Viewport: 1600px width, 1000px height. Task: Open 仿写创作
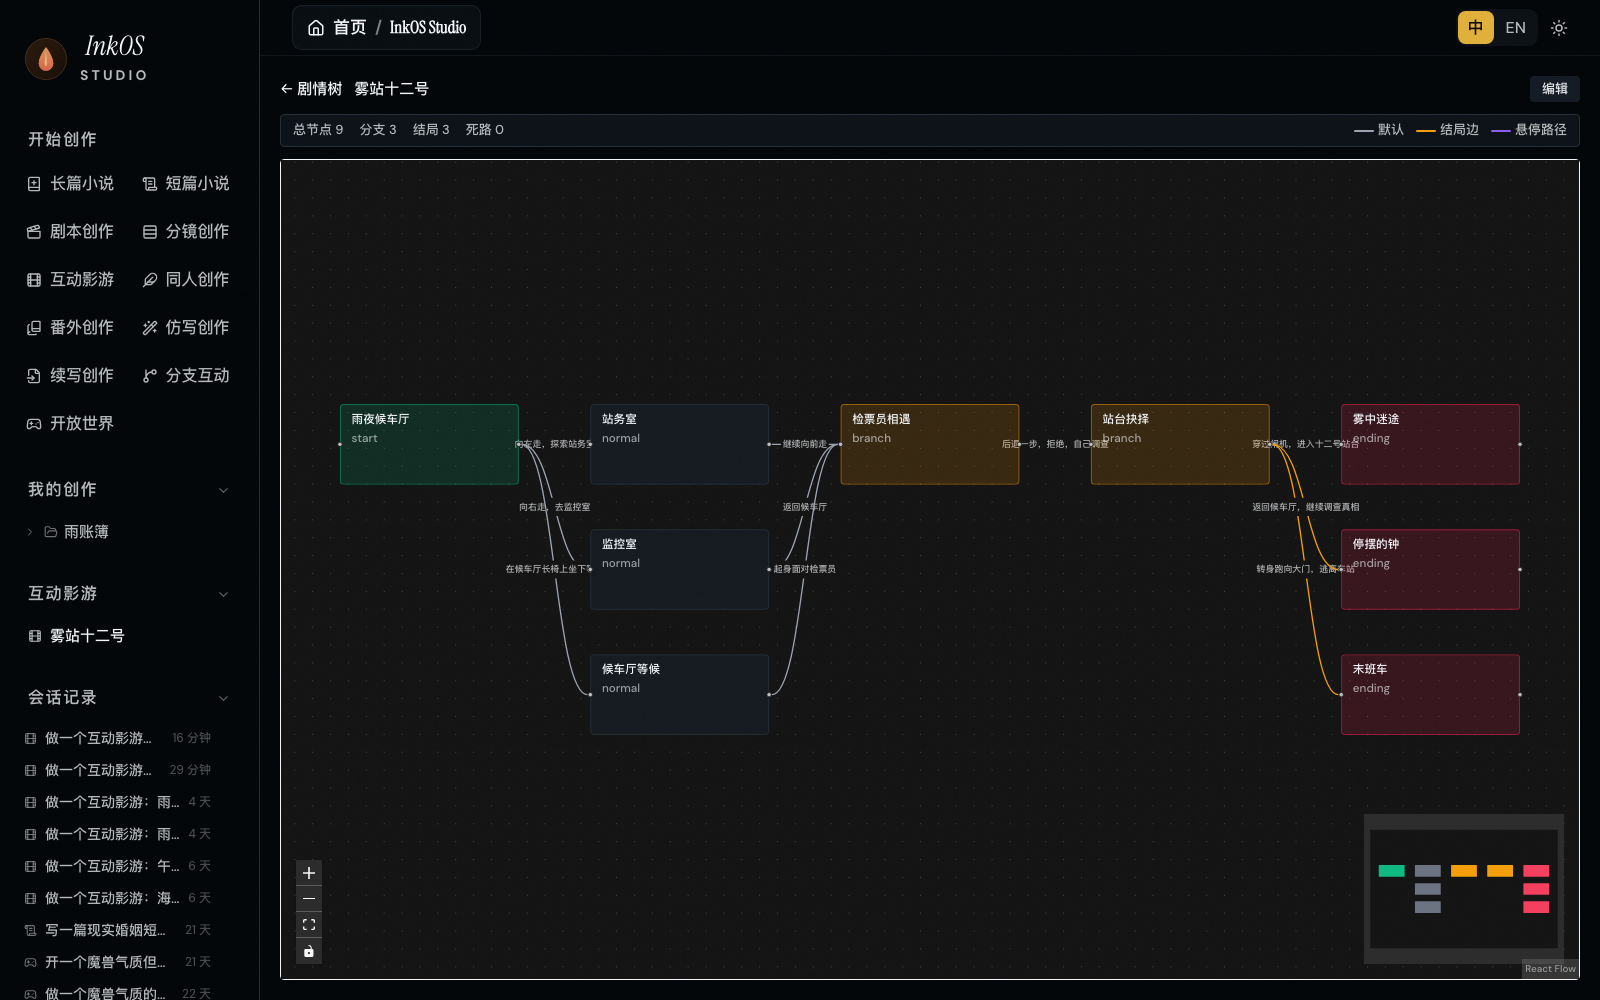186,328
